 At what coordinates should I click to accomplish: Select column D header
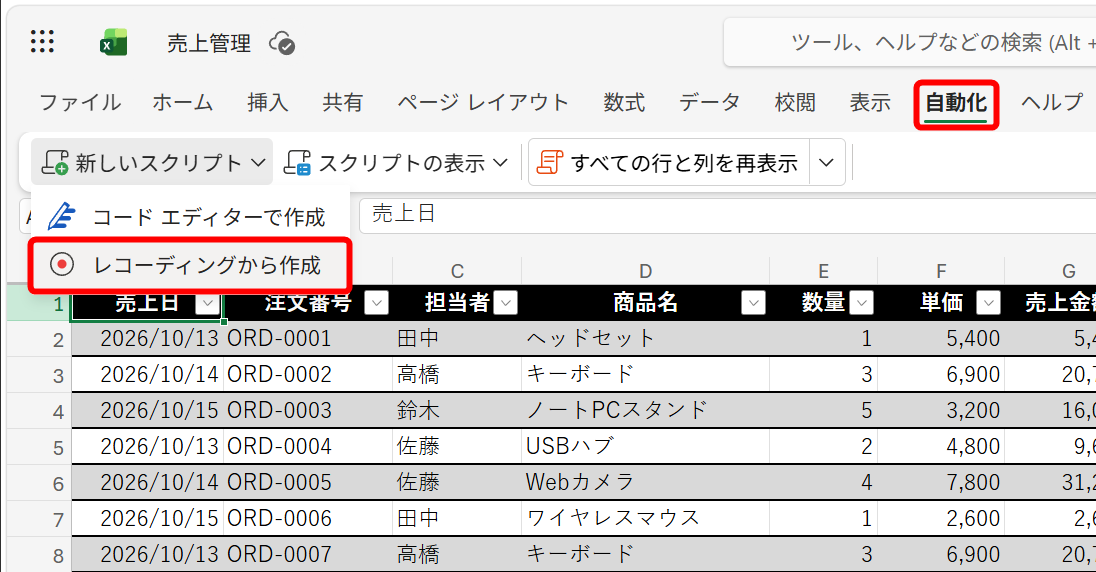(645, 271)
